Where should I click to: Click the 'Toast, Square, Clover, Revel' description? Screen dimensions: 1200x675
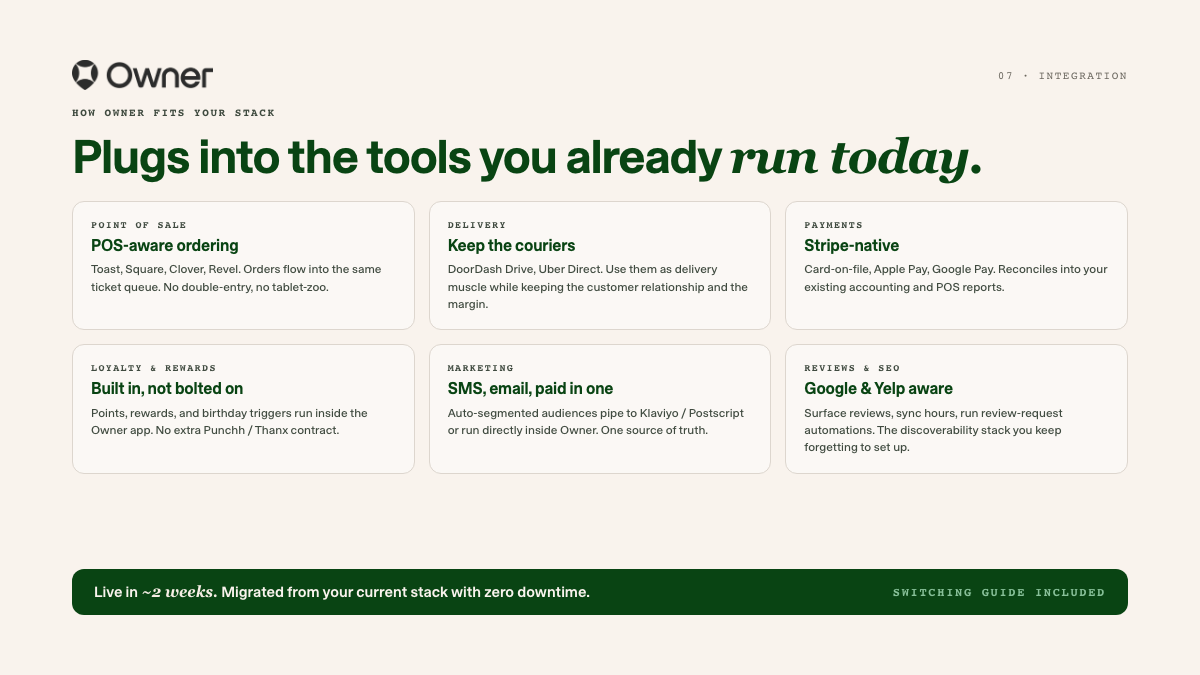pyautogui.click(x=236, y=278)
